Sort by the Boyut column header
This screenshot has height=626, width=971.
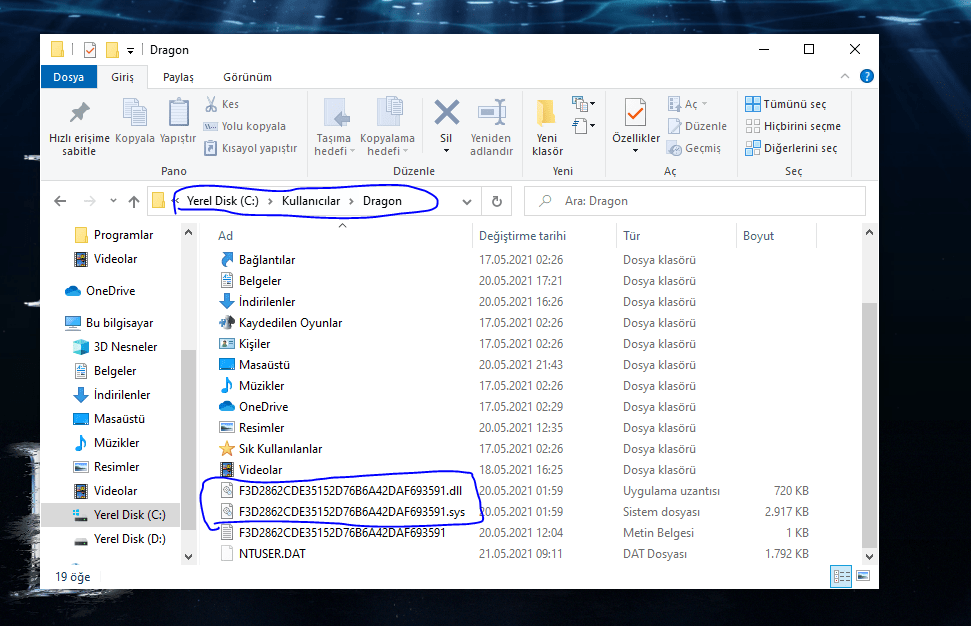759,236
